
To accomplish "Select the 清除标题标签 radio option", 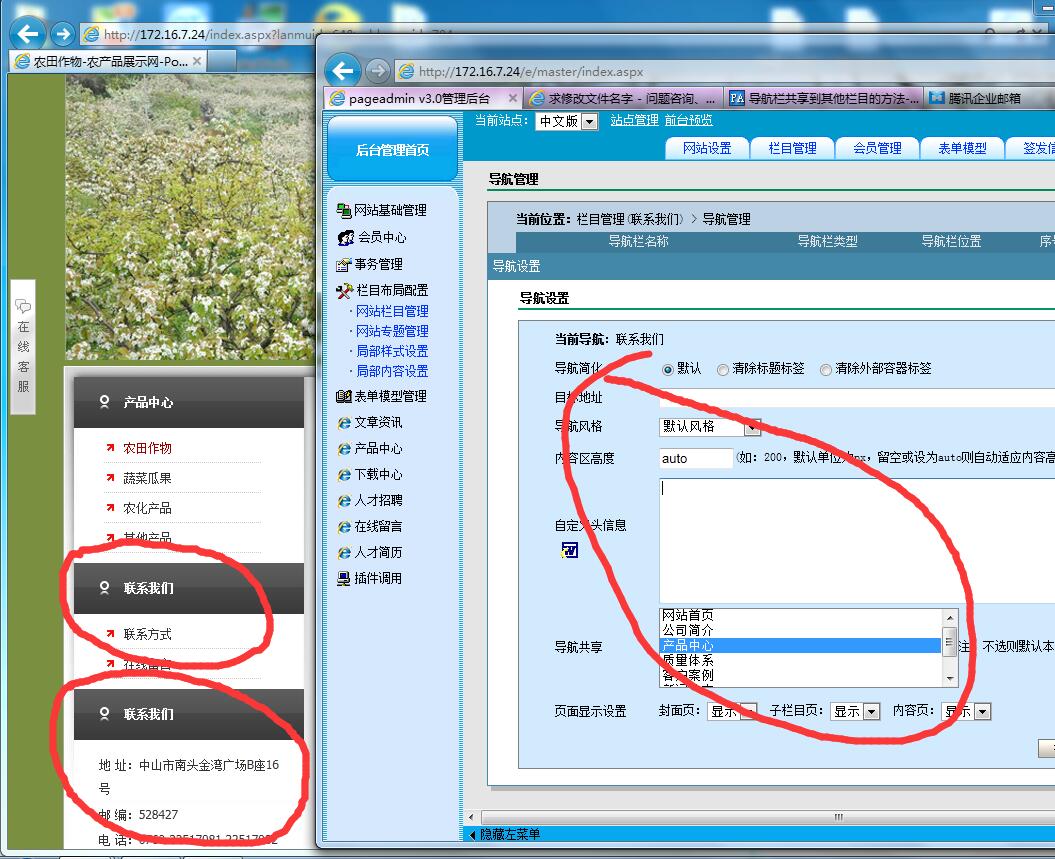I will (x=723, y=369).
